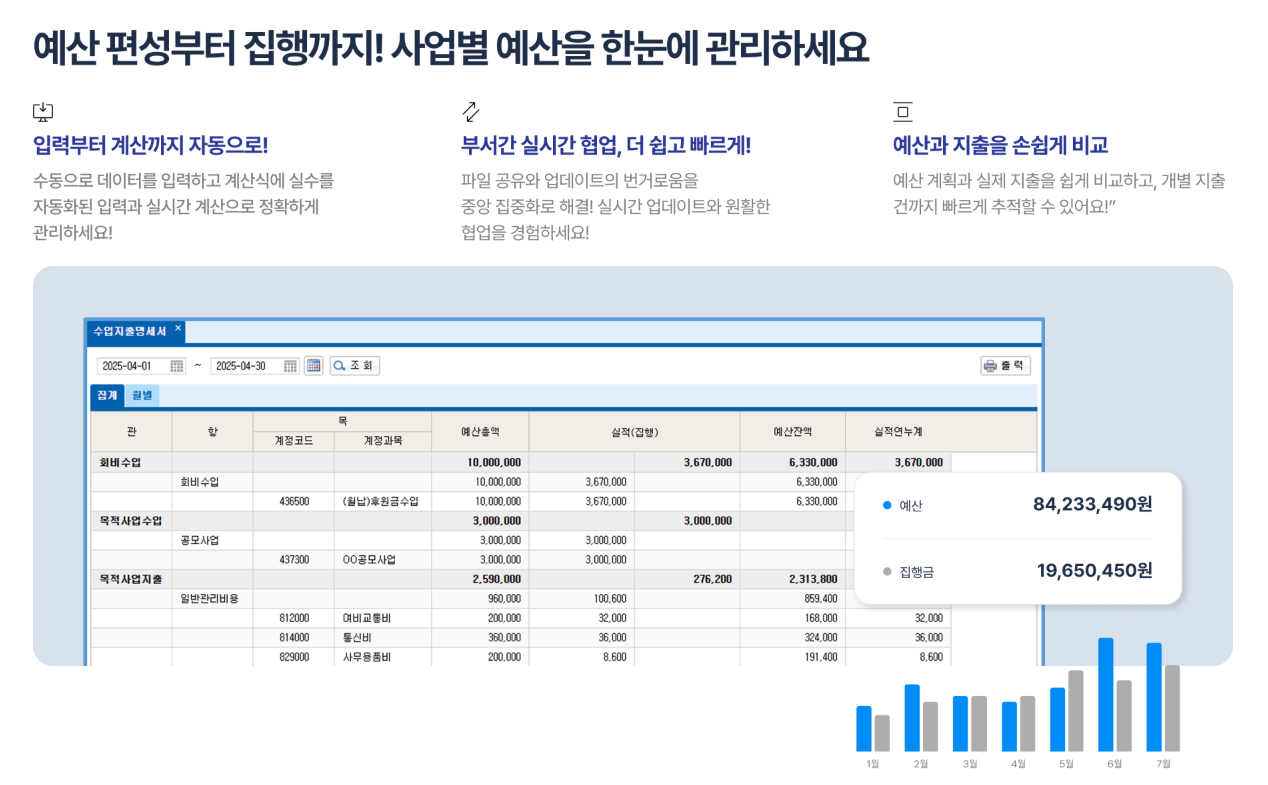
Task: Close the 수입지출명세서 tab with its X
Action: pos(178,328)
